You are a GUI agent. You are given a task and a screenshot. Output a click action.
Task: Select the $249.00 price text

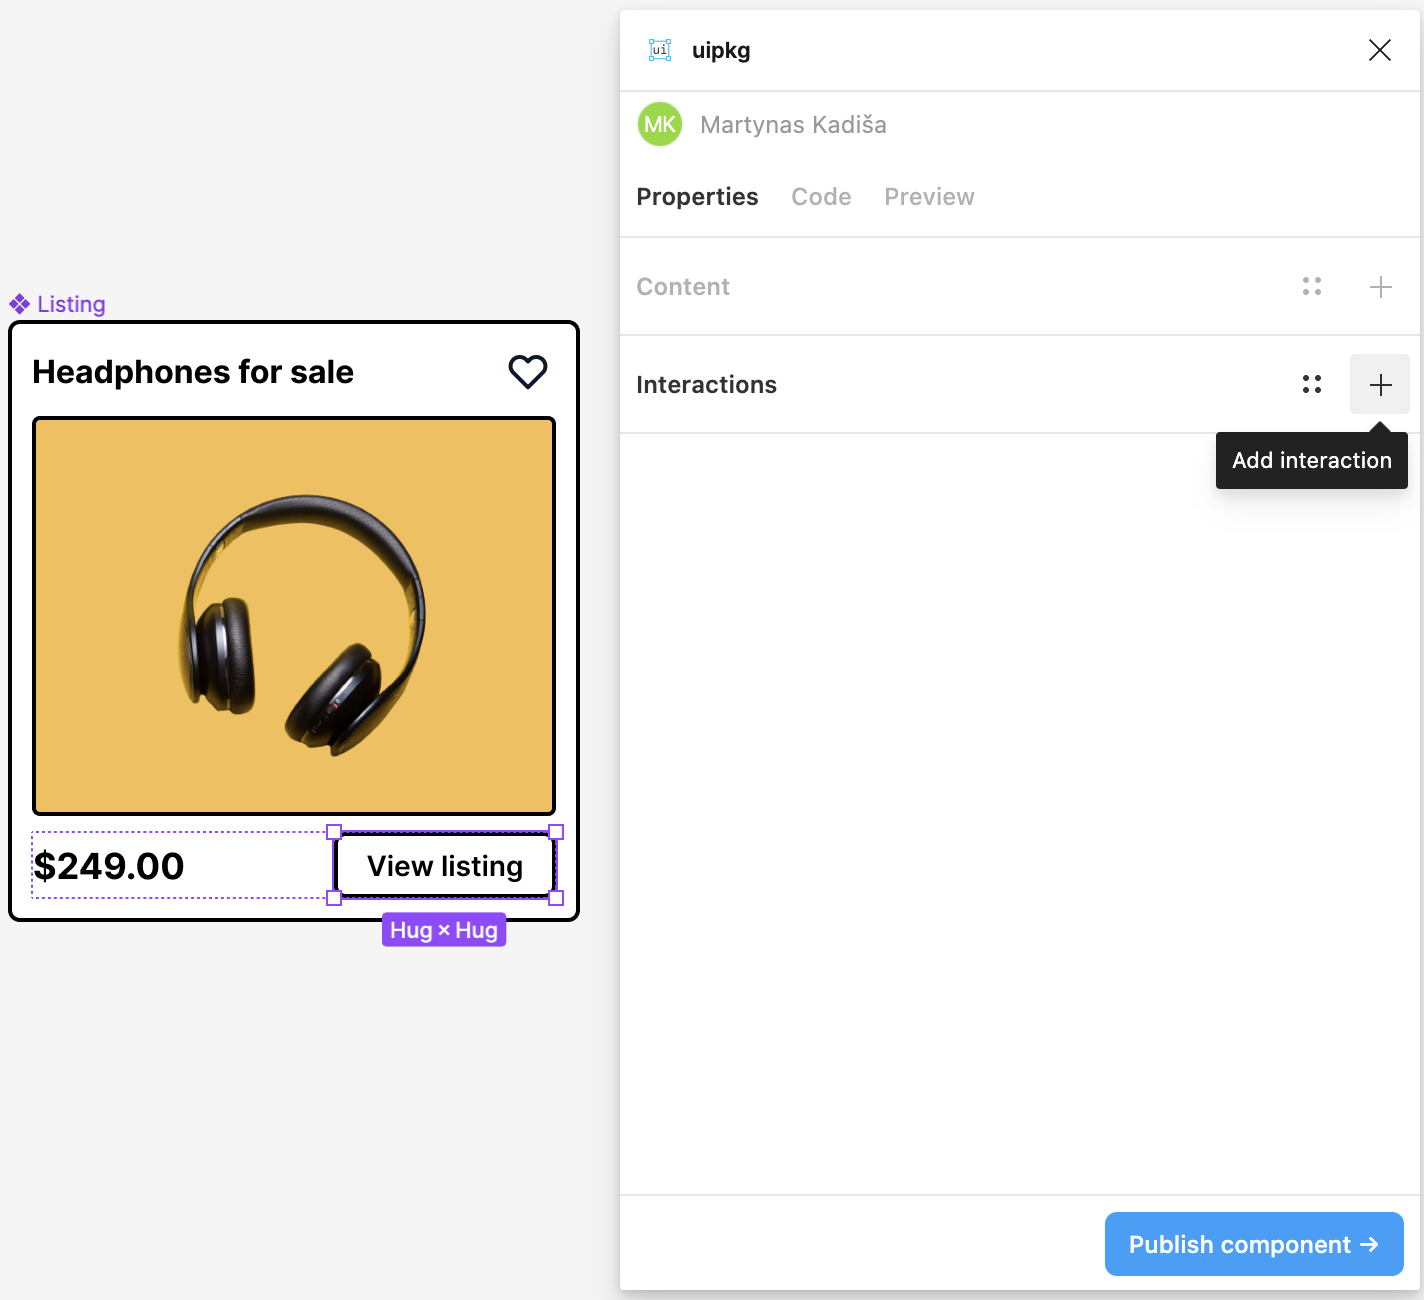tap(109, 866)
